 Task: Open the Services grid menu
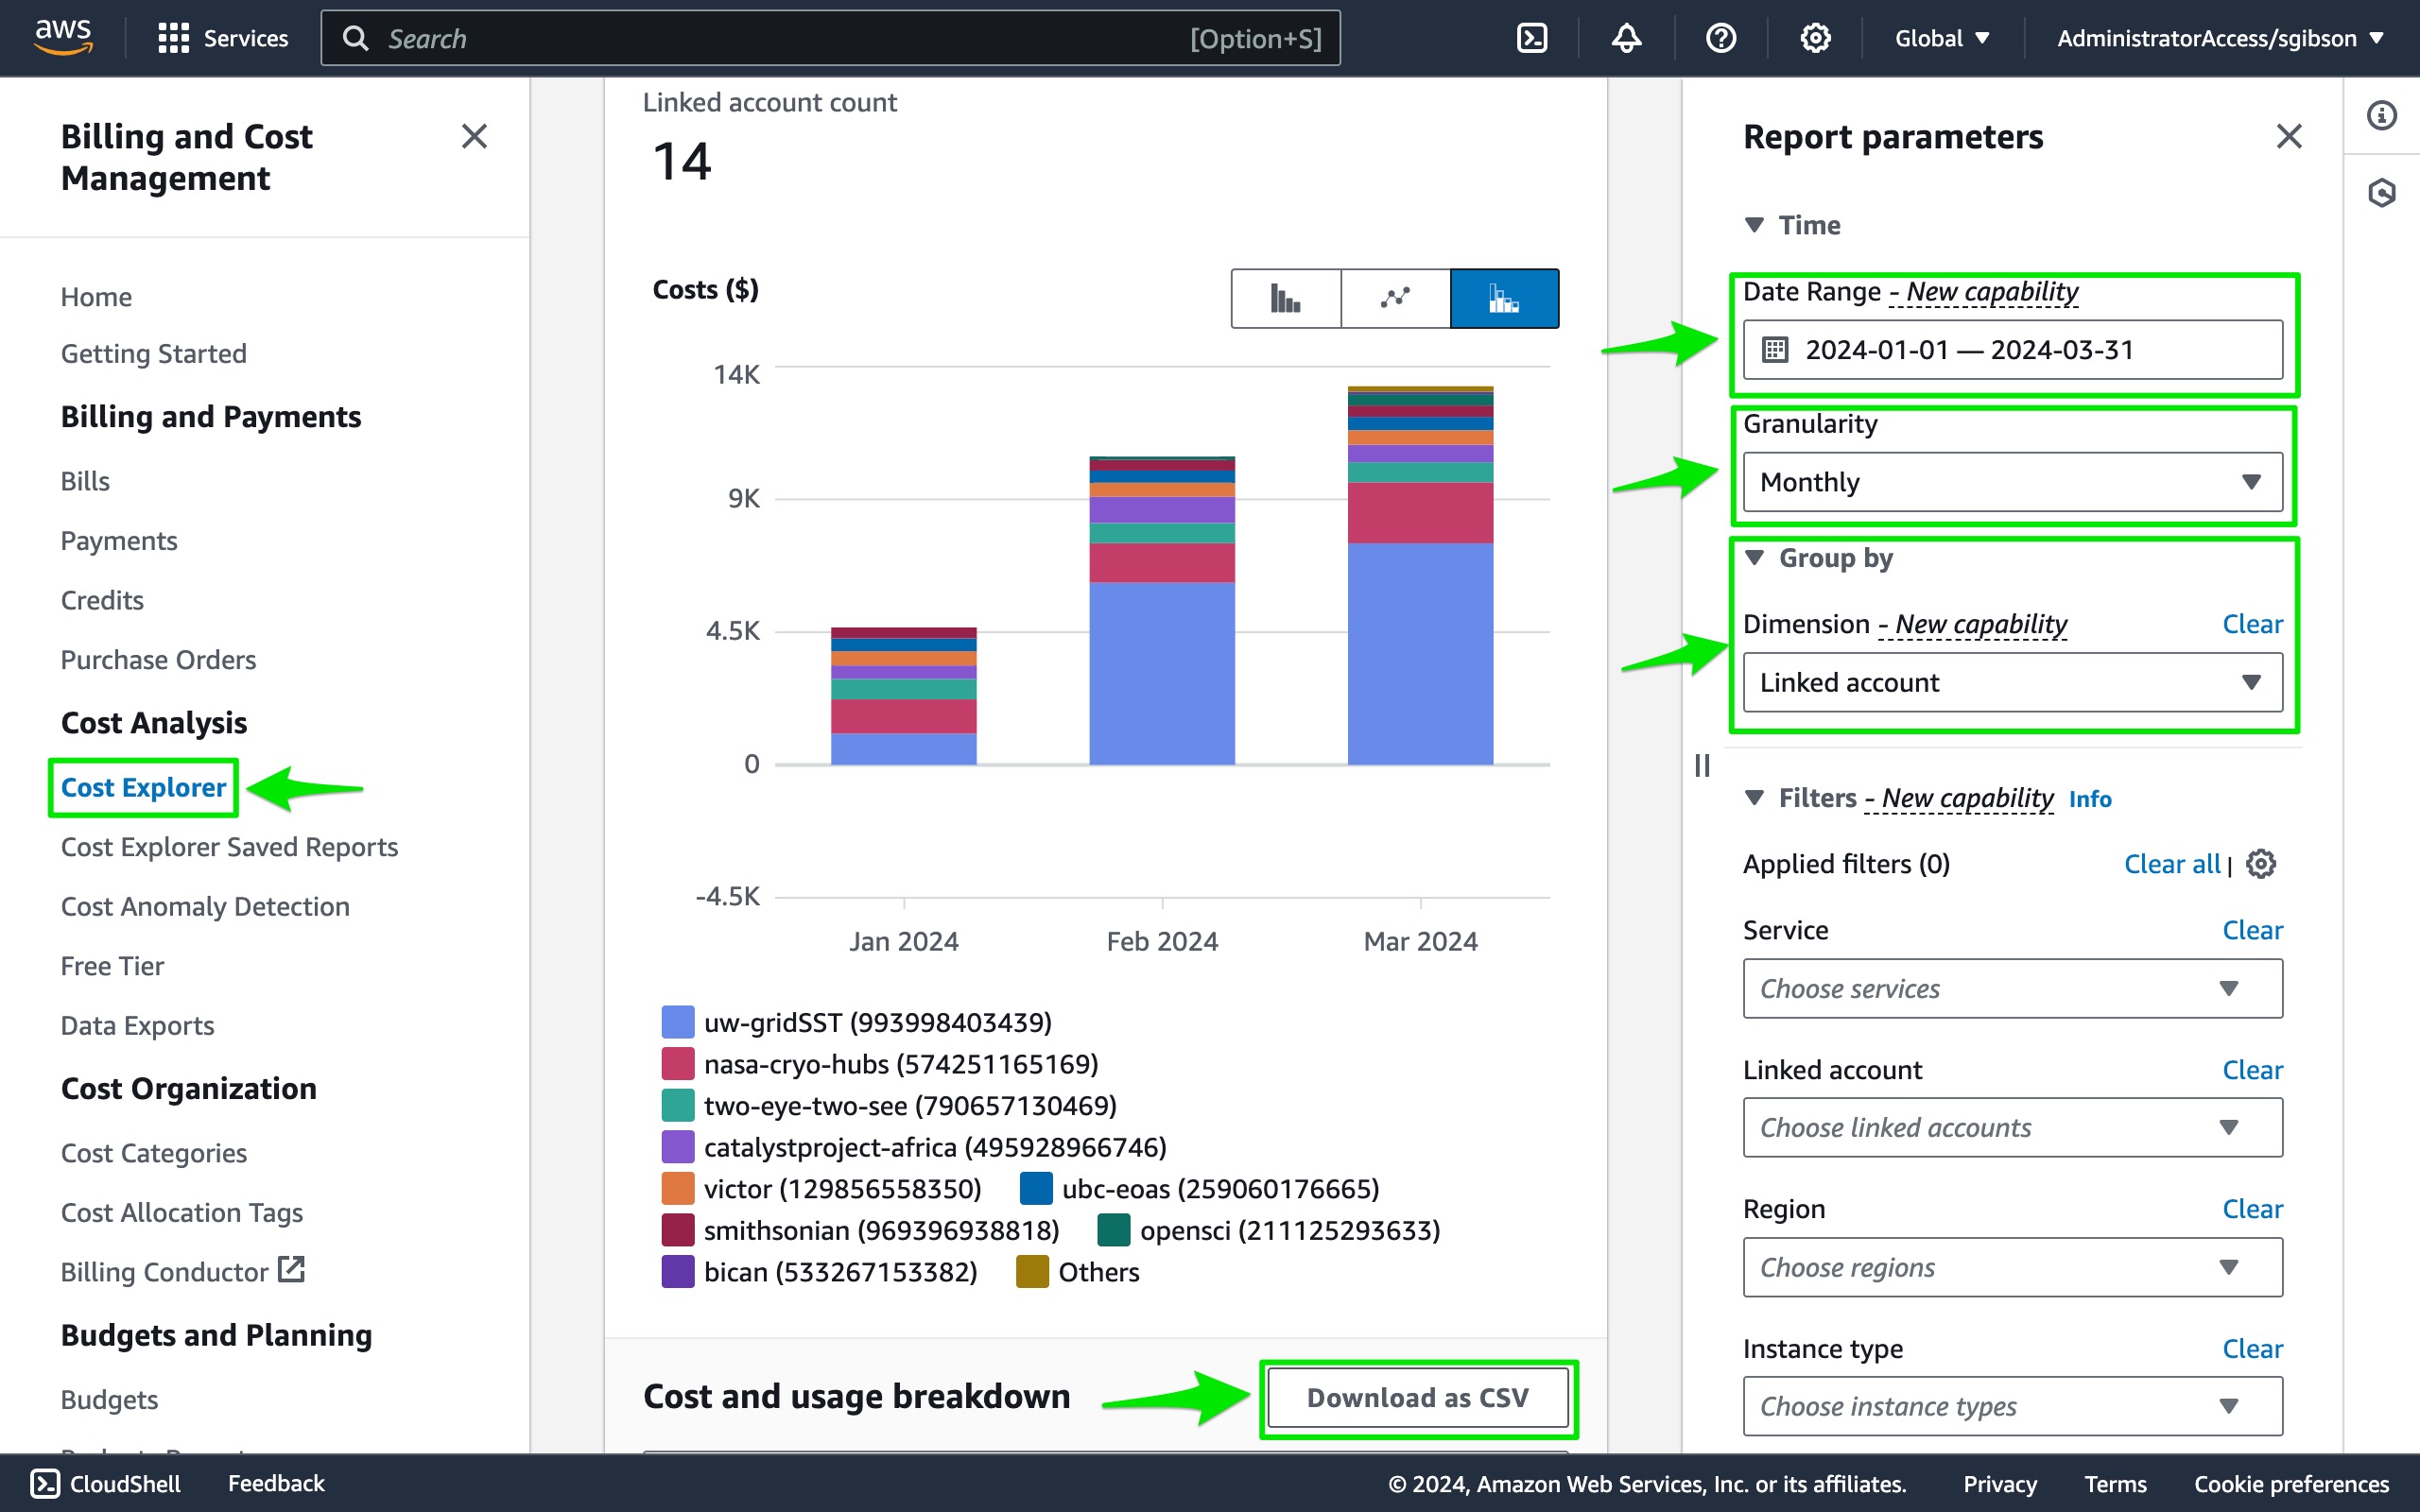point(223,38)
